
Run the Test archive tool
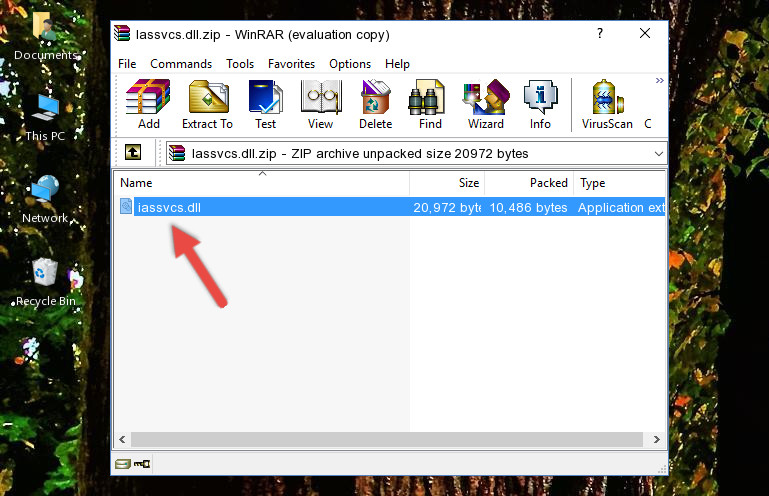pyautogui.click(x=265, y=104)
